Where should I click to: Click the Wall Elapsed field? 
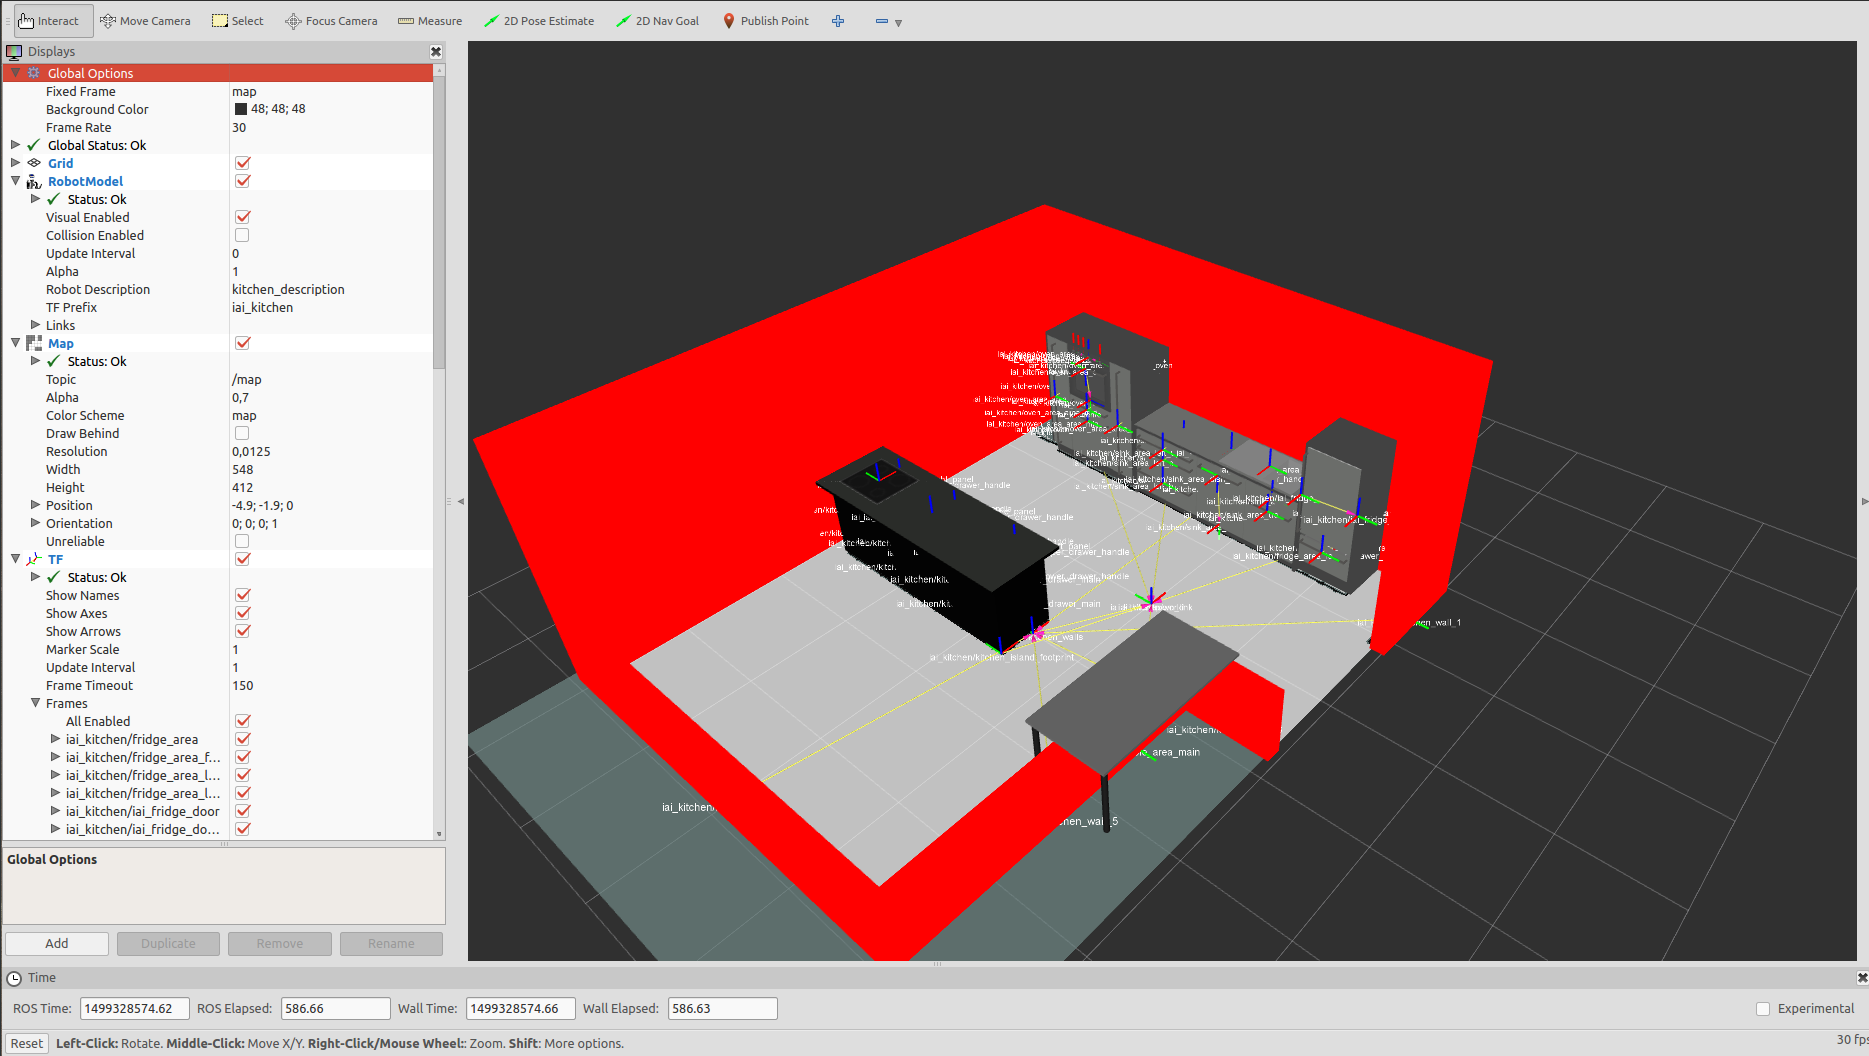(722, 1009)
